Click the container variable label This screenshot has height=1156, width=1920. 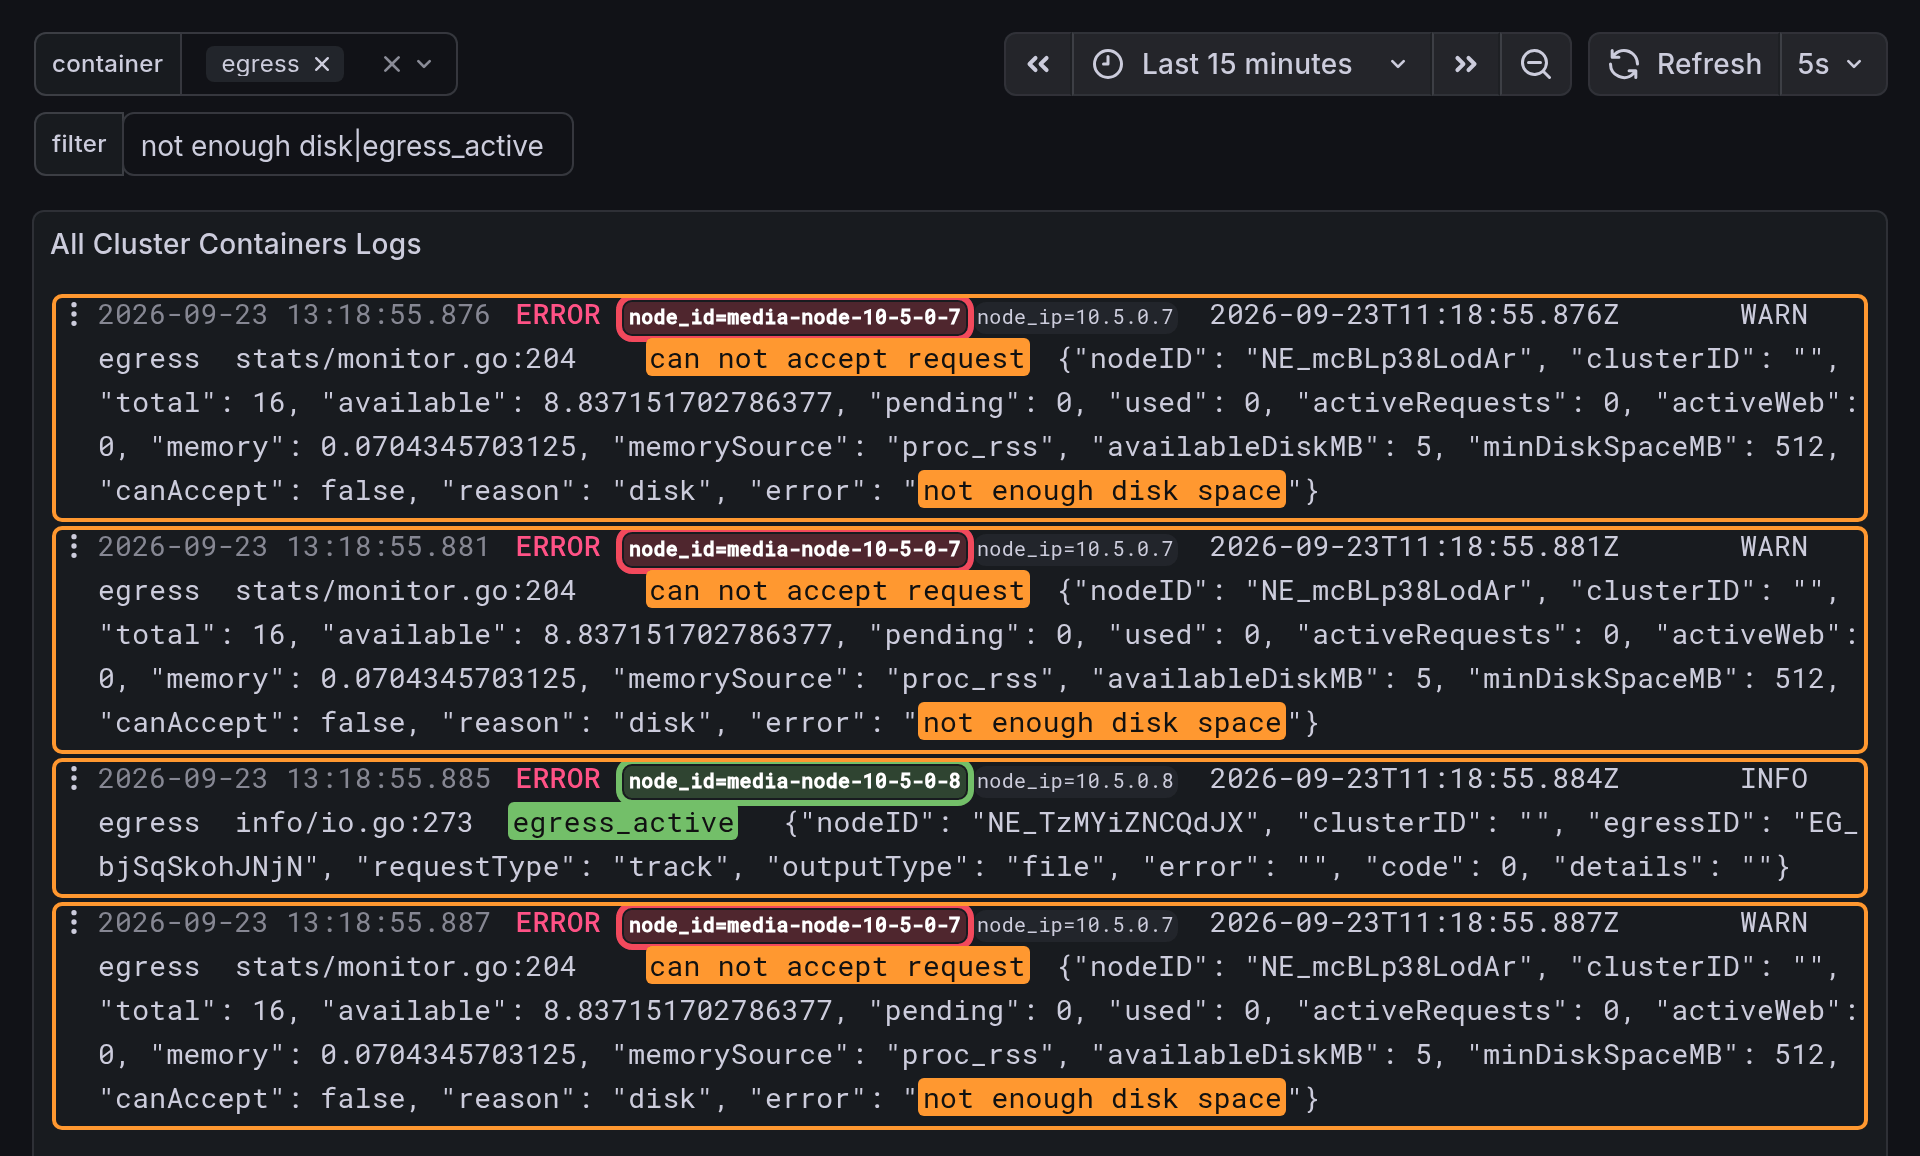(107, 64)
